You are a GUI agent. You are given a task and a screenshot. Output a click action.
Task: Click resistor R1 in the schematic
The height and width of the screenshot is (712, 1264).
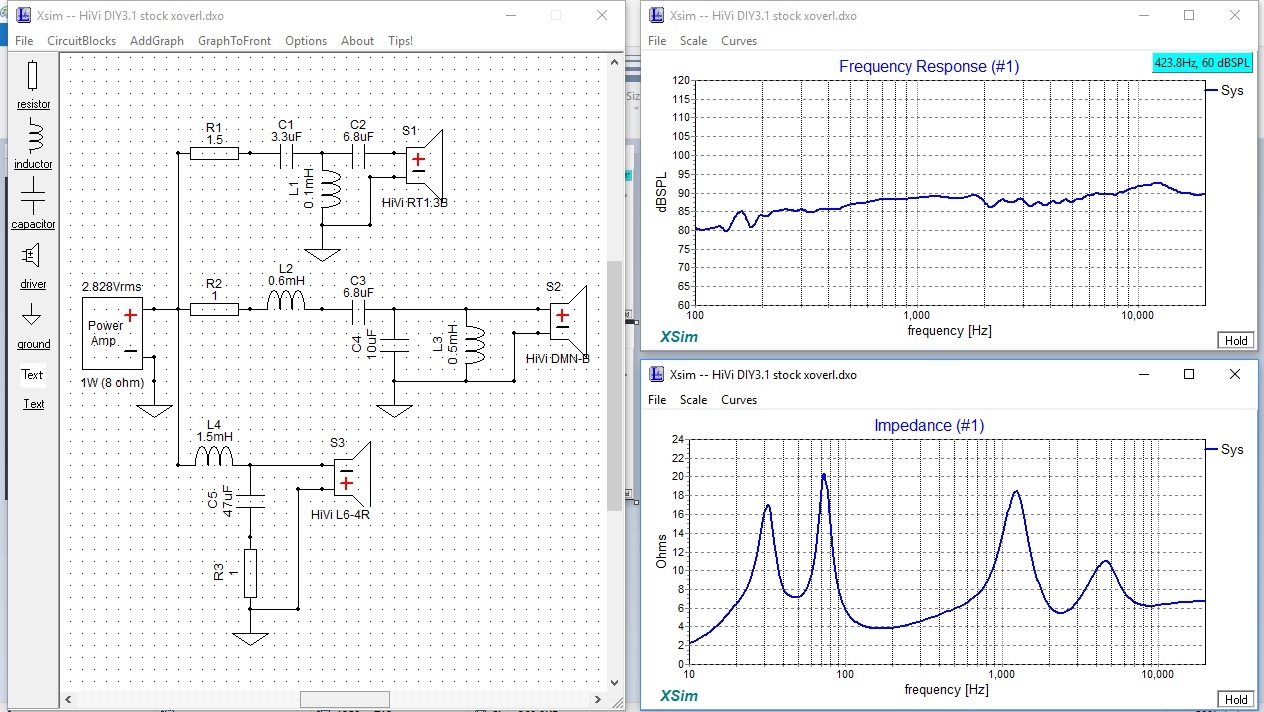(215, 154)
